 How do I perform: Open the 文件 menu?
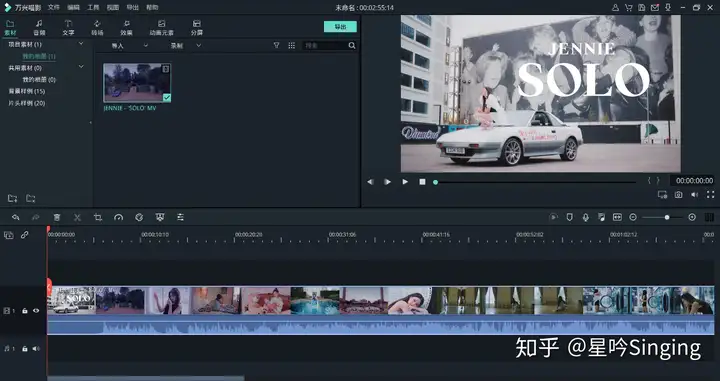pyautogui.click(x=54, y=7)
